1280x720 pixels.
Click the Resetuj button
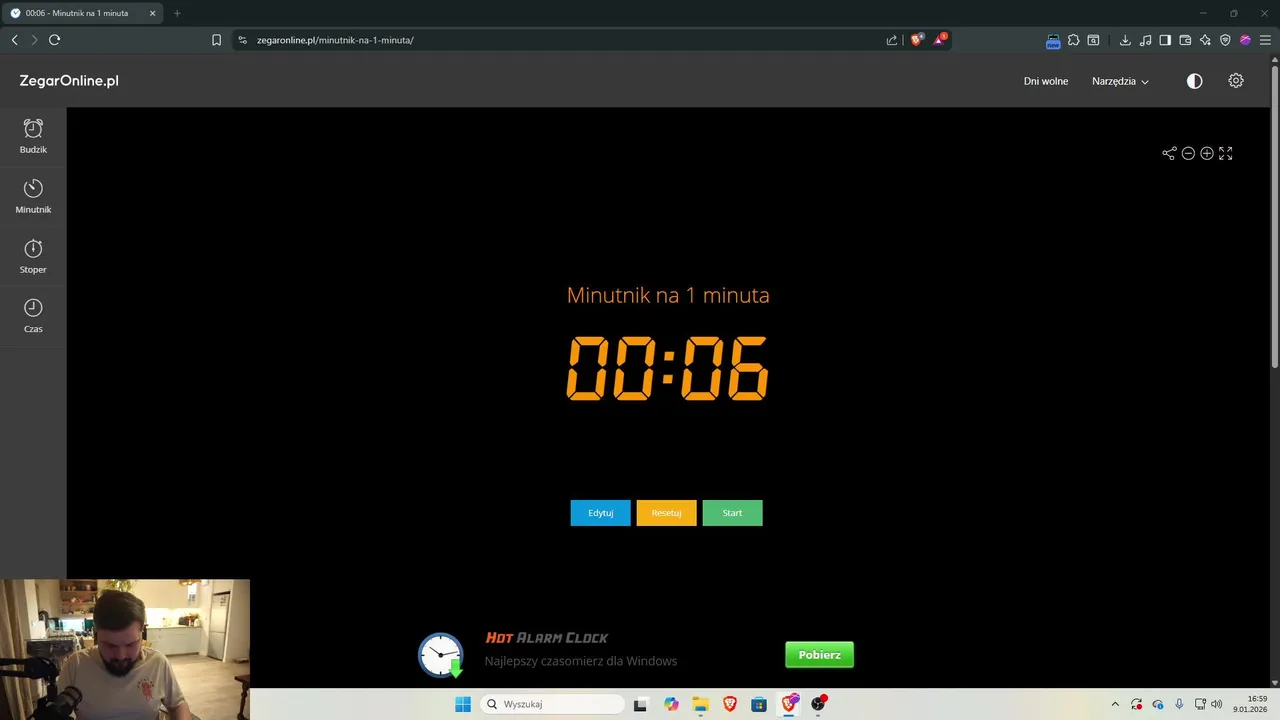666,513
